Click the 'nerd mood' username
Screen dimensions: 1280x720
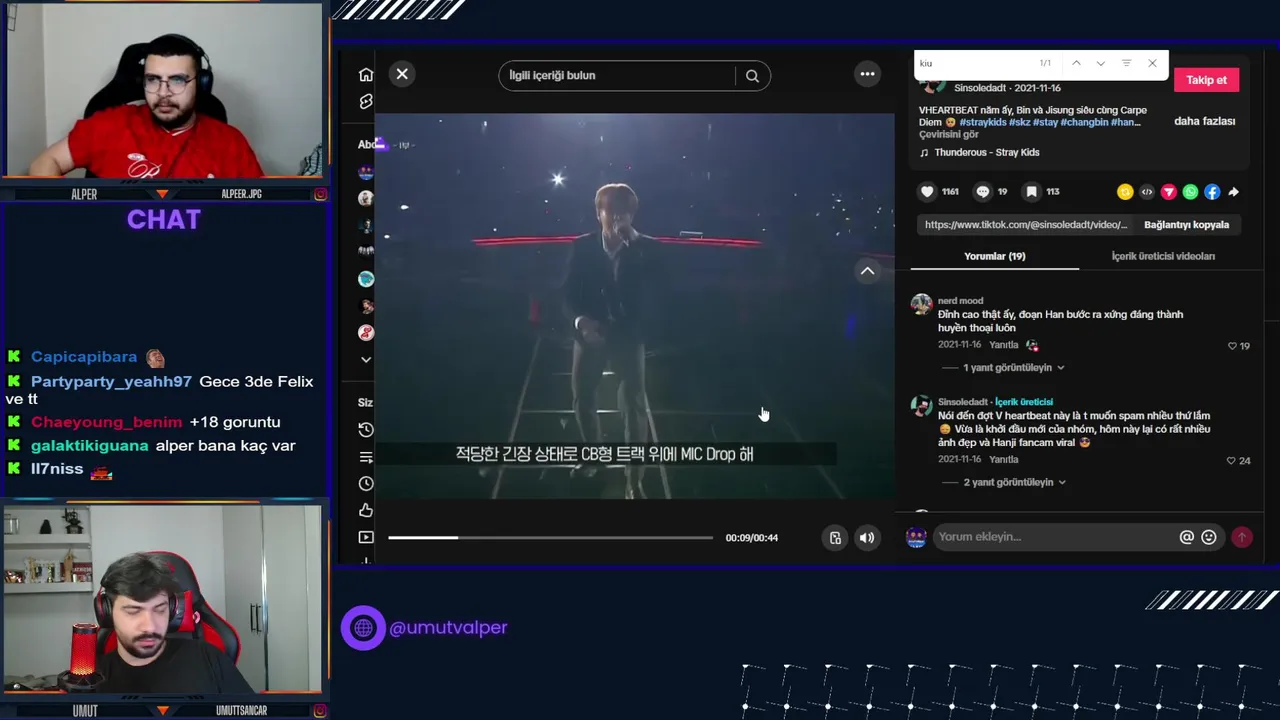960,301
